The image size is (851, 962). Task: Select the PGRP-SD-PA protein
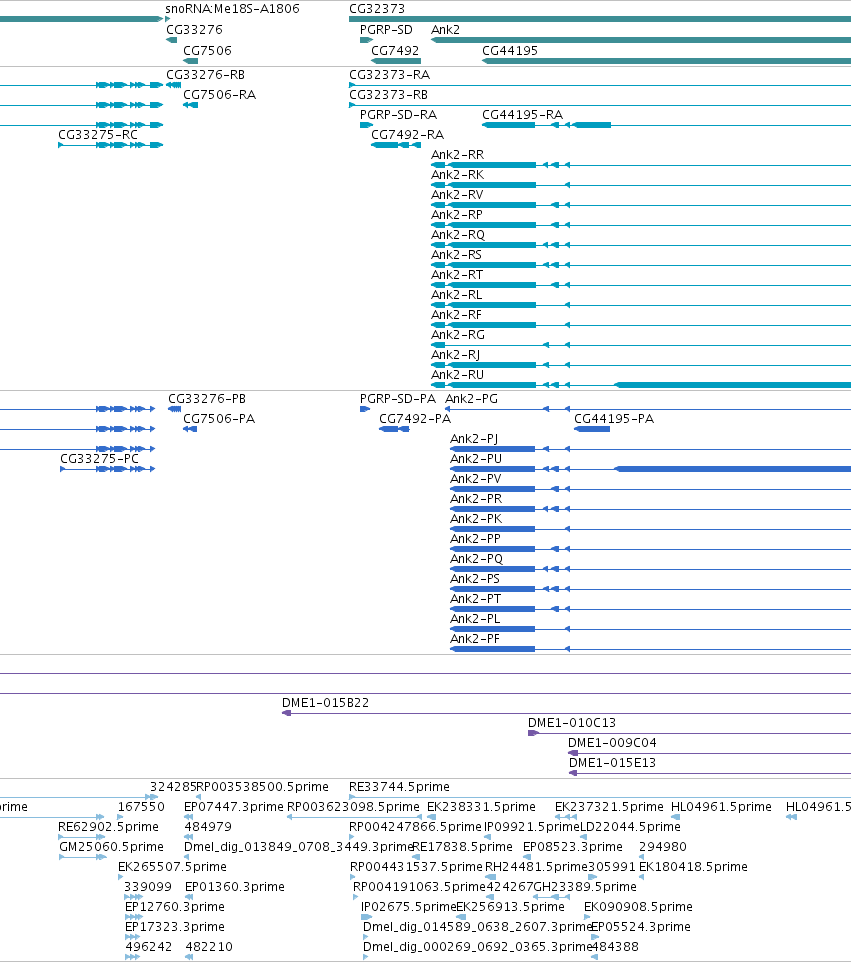point(365,409)
